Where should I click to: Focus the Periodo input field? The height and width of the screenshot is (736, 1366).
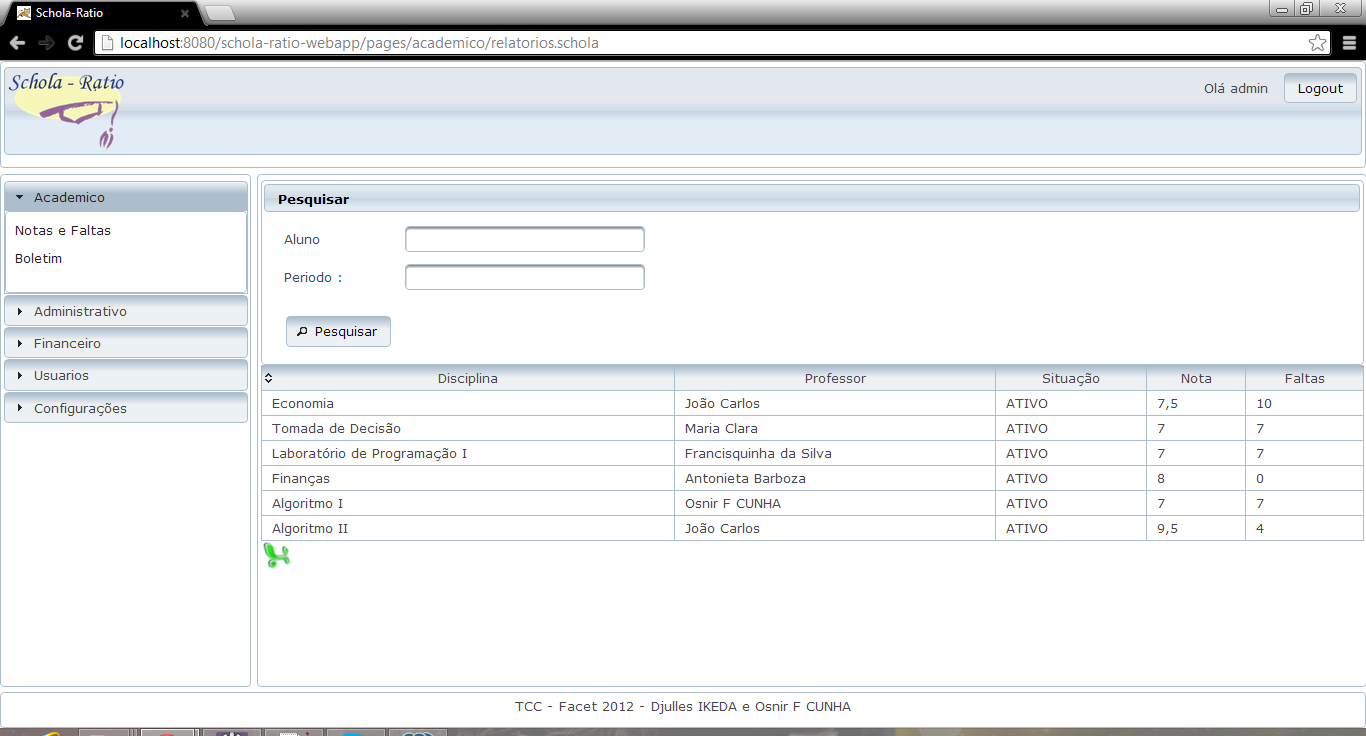point(524,277)
